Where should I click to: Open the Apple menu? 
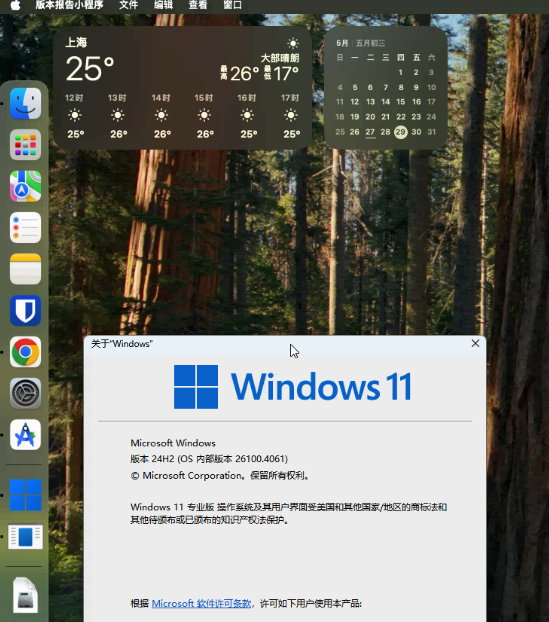15,5
